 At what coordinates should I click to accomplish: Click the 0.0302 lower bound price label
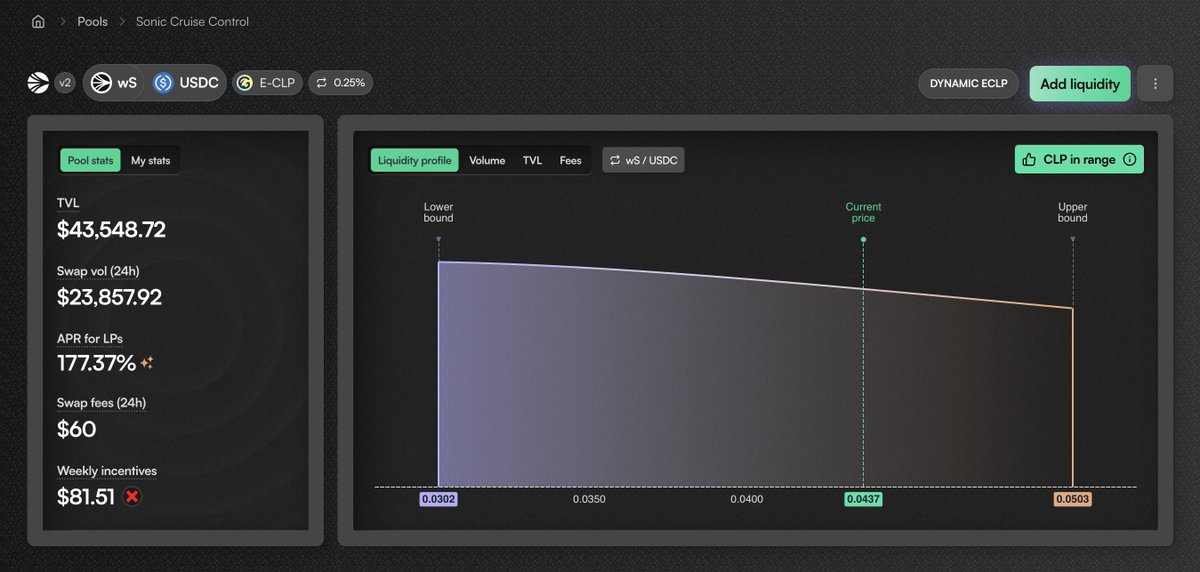coord(438,498)
